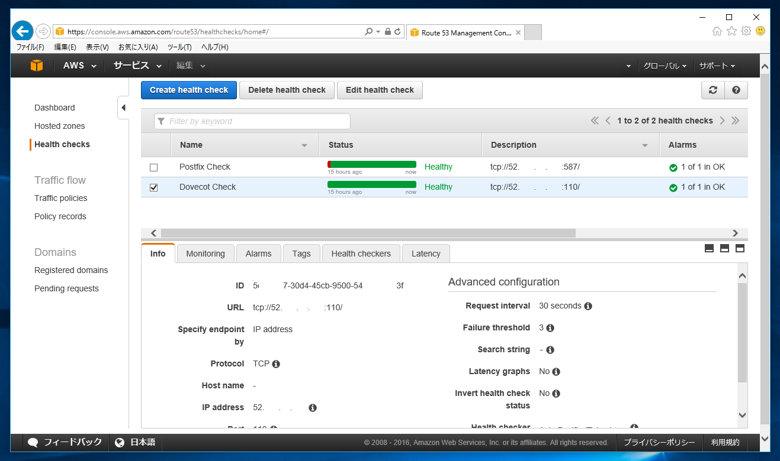This screenshot has width=780, height=461.
Task: Open Registered domains in the sidebar
Action: tap(71, 270)
